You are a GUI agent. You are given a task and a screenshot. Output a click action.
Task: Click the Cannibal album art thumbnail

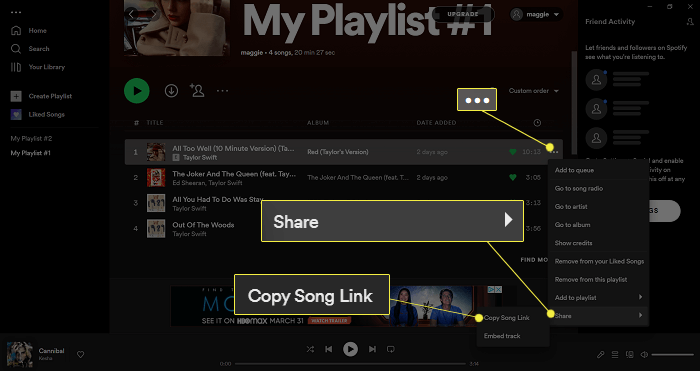tap(20, 354)
